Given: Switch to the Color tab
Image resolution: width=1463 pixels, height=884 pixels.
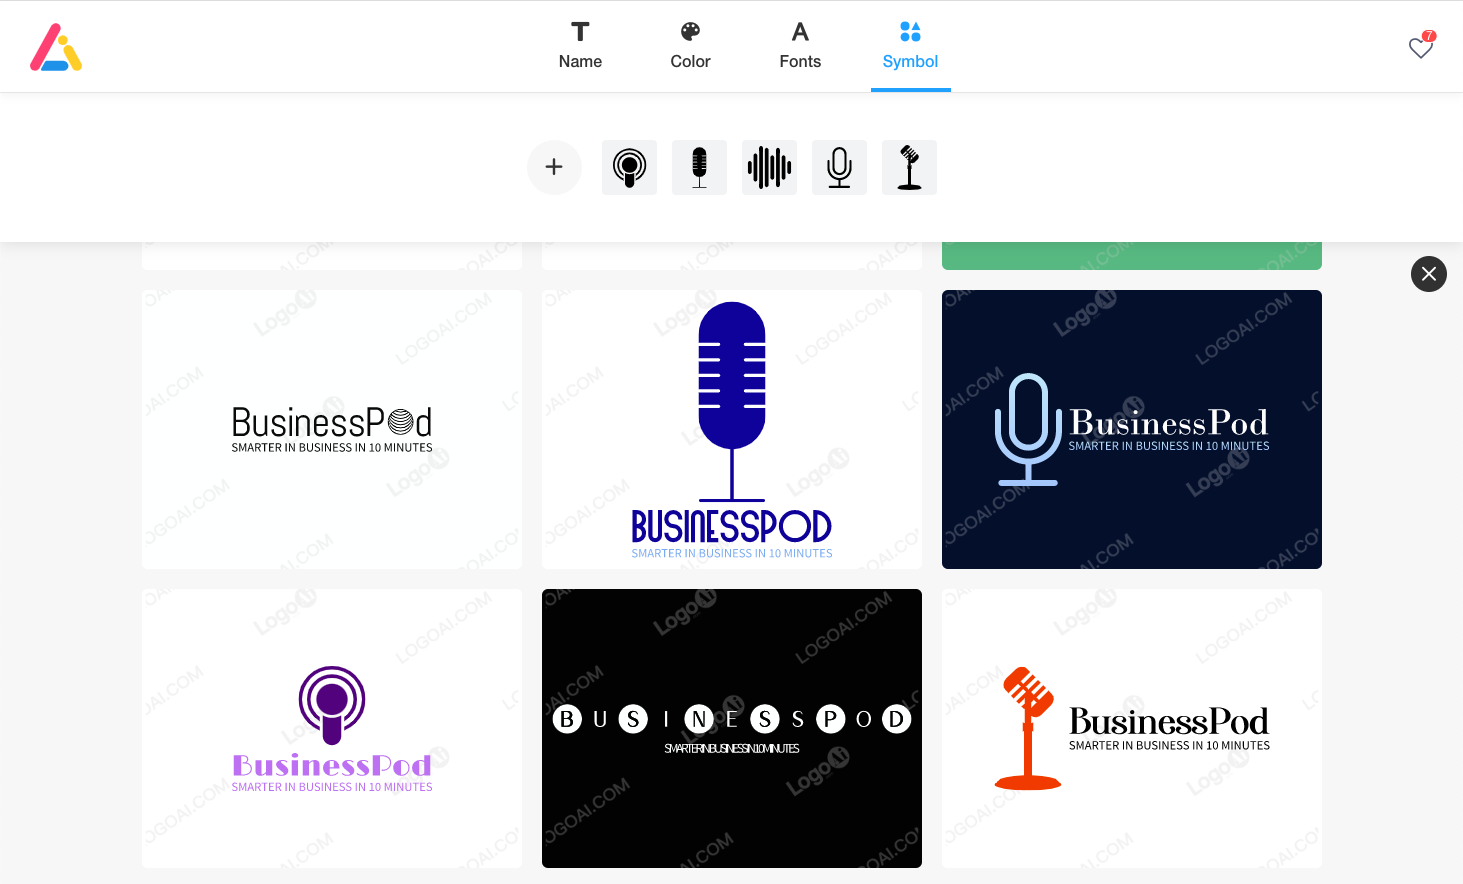Looking at the screenshot, I should click(690, 46).
